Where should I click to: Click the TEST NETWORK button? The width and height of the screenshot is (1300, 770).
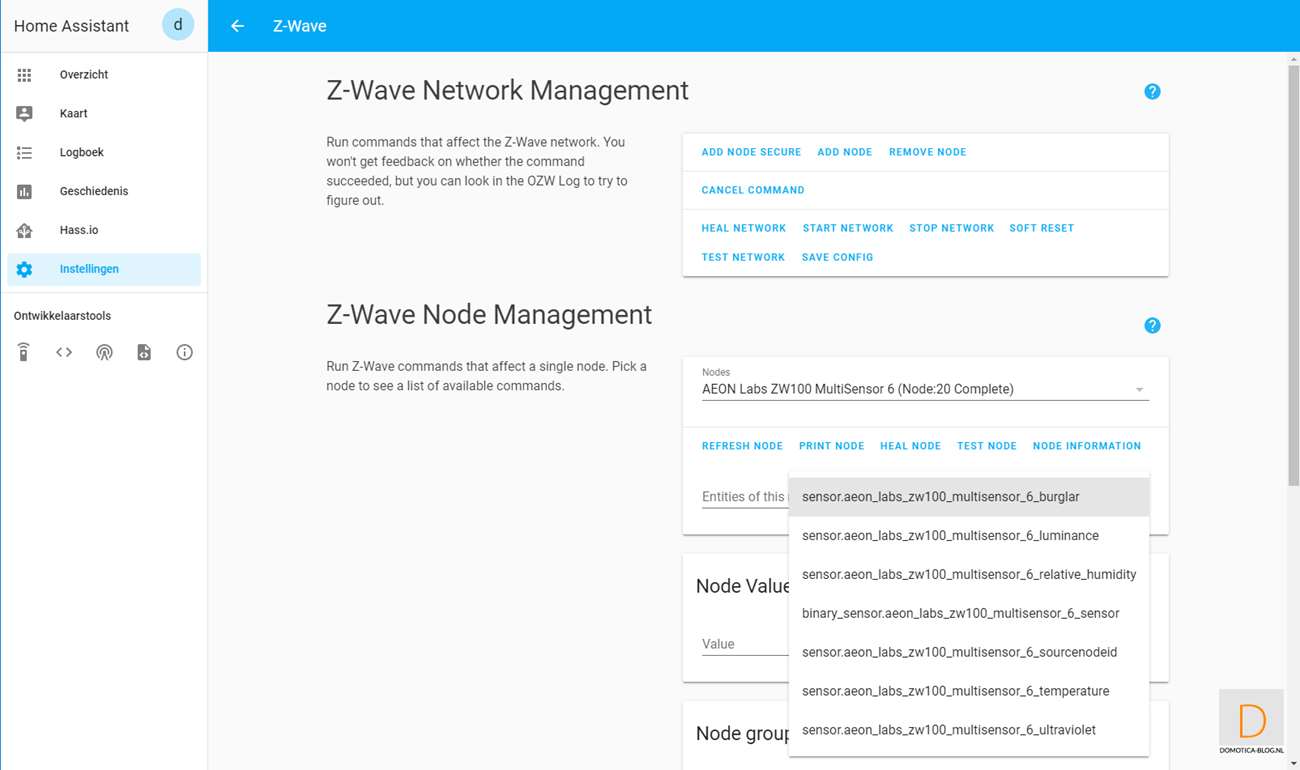point(744,257)
